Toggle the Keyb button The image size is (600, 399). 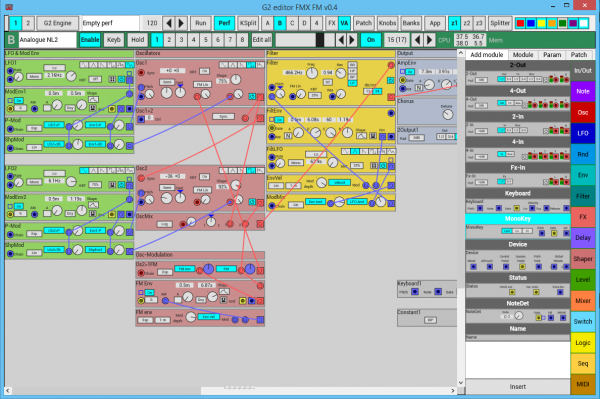coord(114,40)
